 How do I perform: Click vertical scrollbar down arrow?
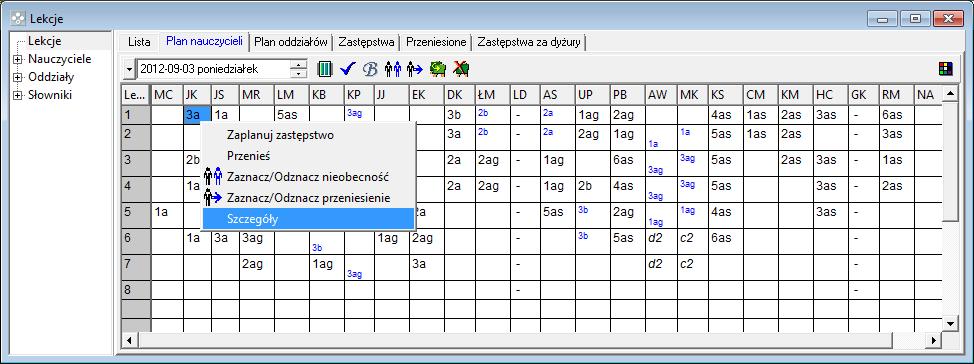pyautogui.click(x=950, y=323)
